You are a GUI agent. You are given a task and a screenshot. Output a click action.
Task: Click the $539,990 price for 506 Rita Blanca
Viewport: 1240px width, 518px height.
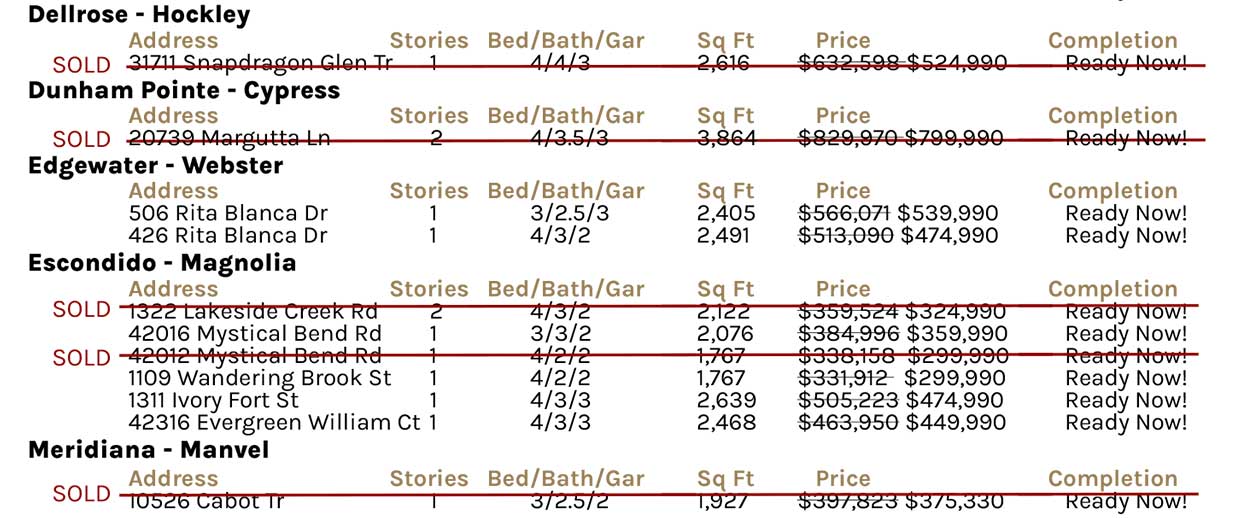coord(947,213)
